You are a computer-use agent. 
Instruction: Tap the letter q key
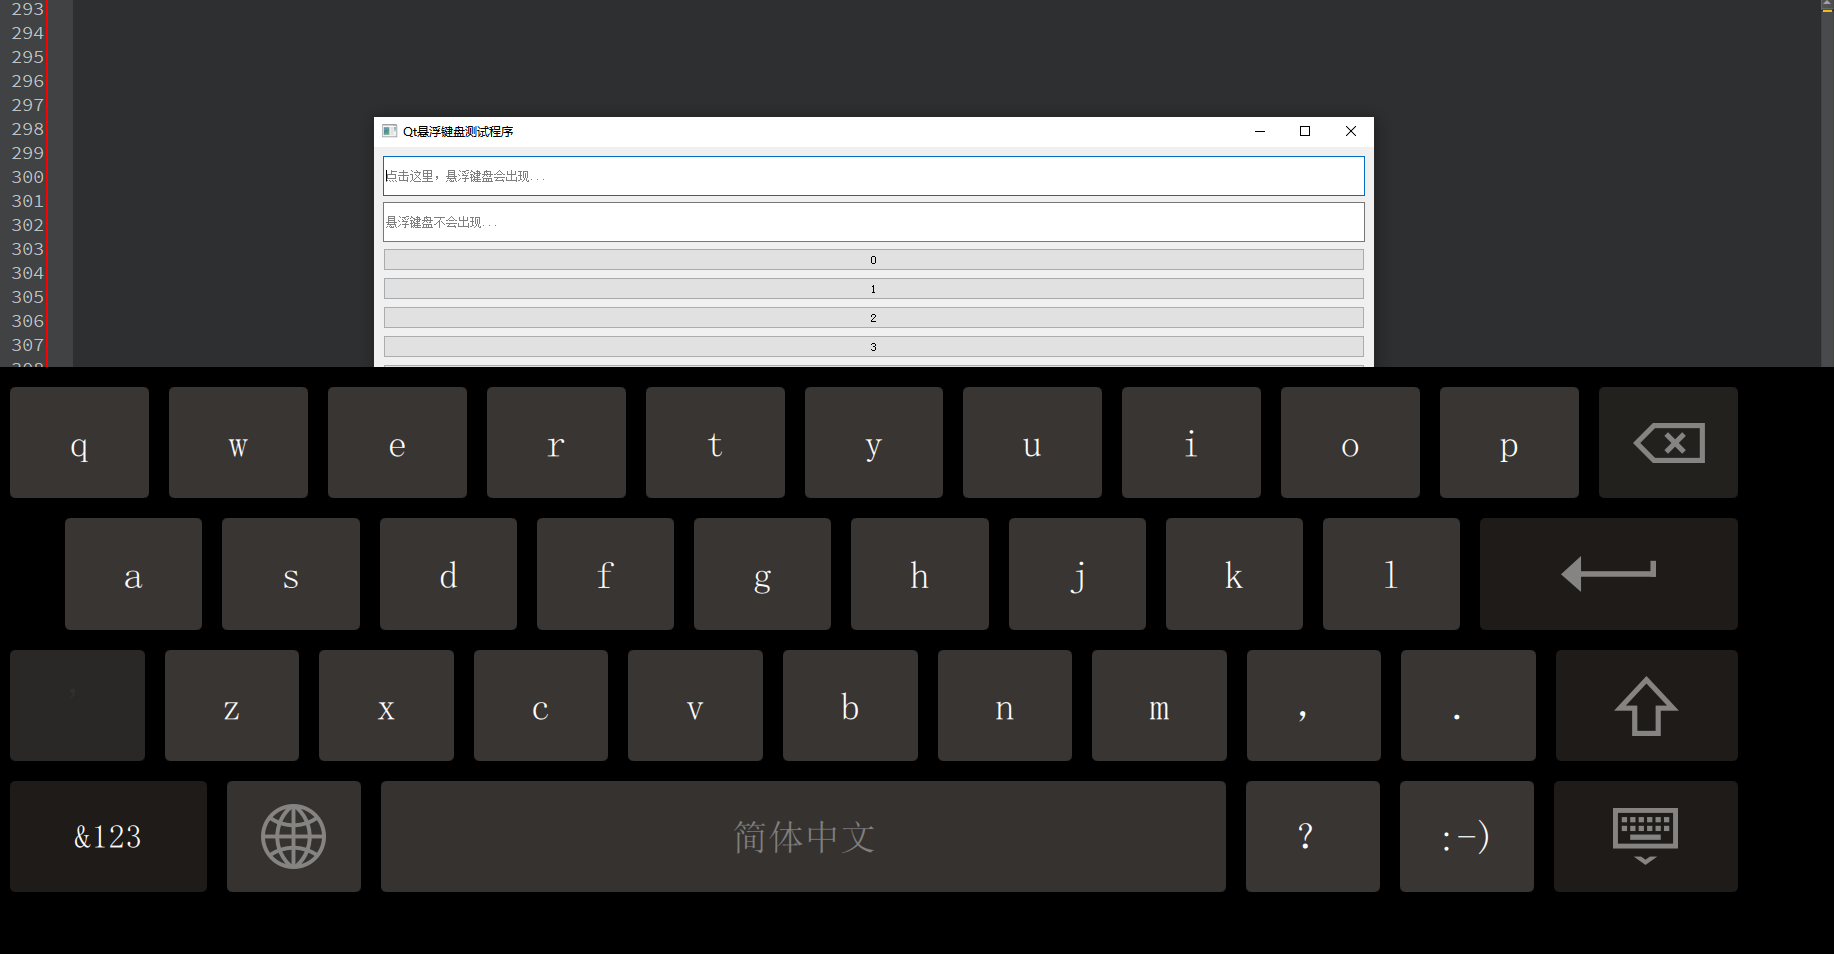pos(79,443)
